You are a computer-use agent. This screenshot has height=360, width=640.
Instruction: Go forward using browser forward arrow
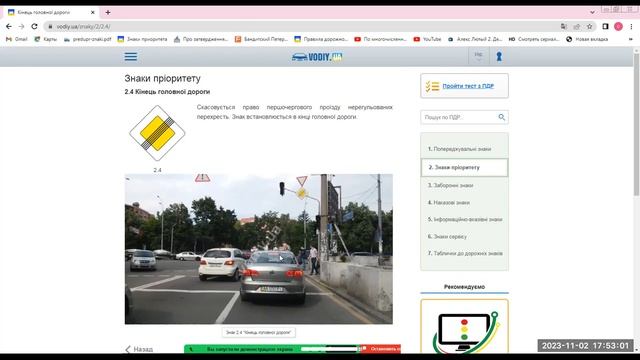click(21, 27)
